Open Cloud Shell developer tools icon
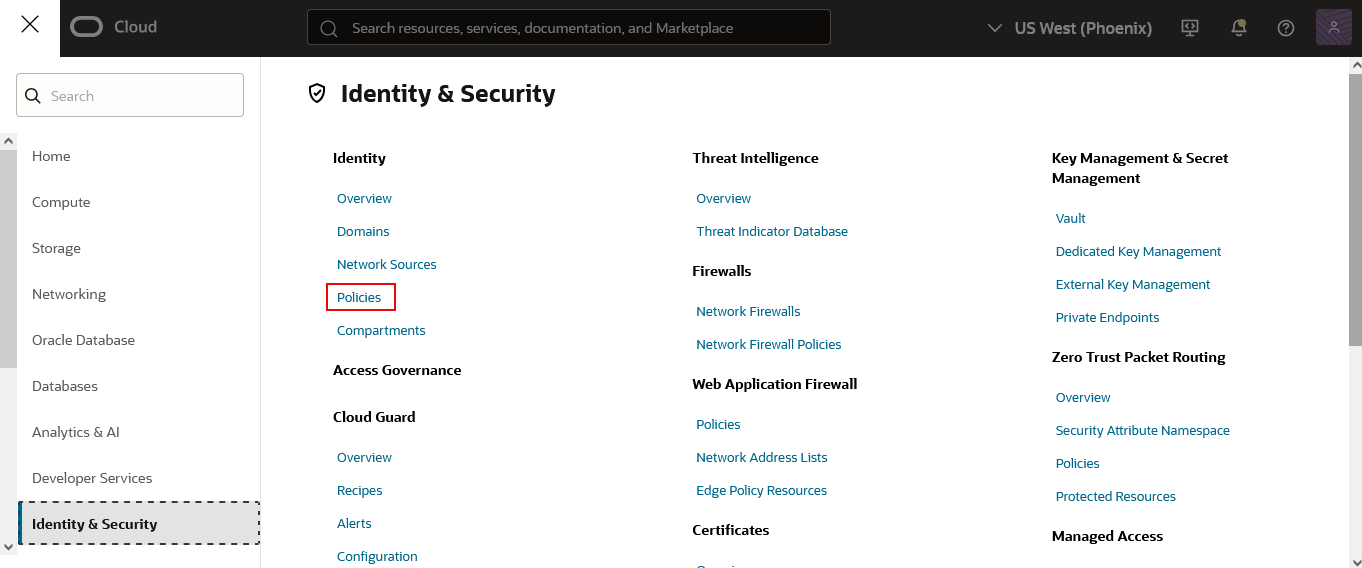 click(1190, 28)
